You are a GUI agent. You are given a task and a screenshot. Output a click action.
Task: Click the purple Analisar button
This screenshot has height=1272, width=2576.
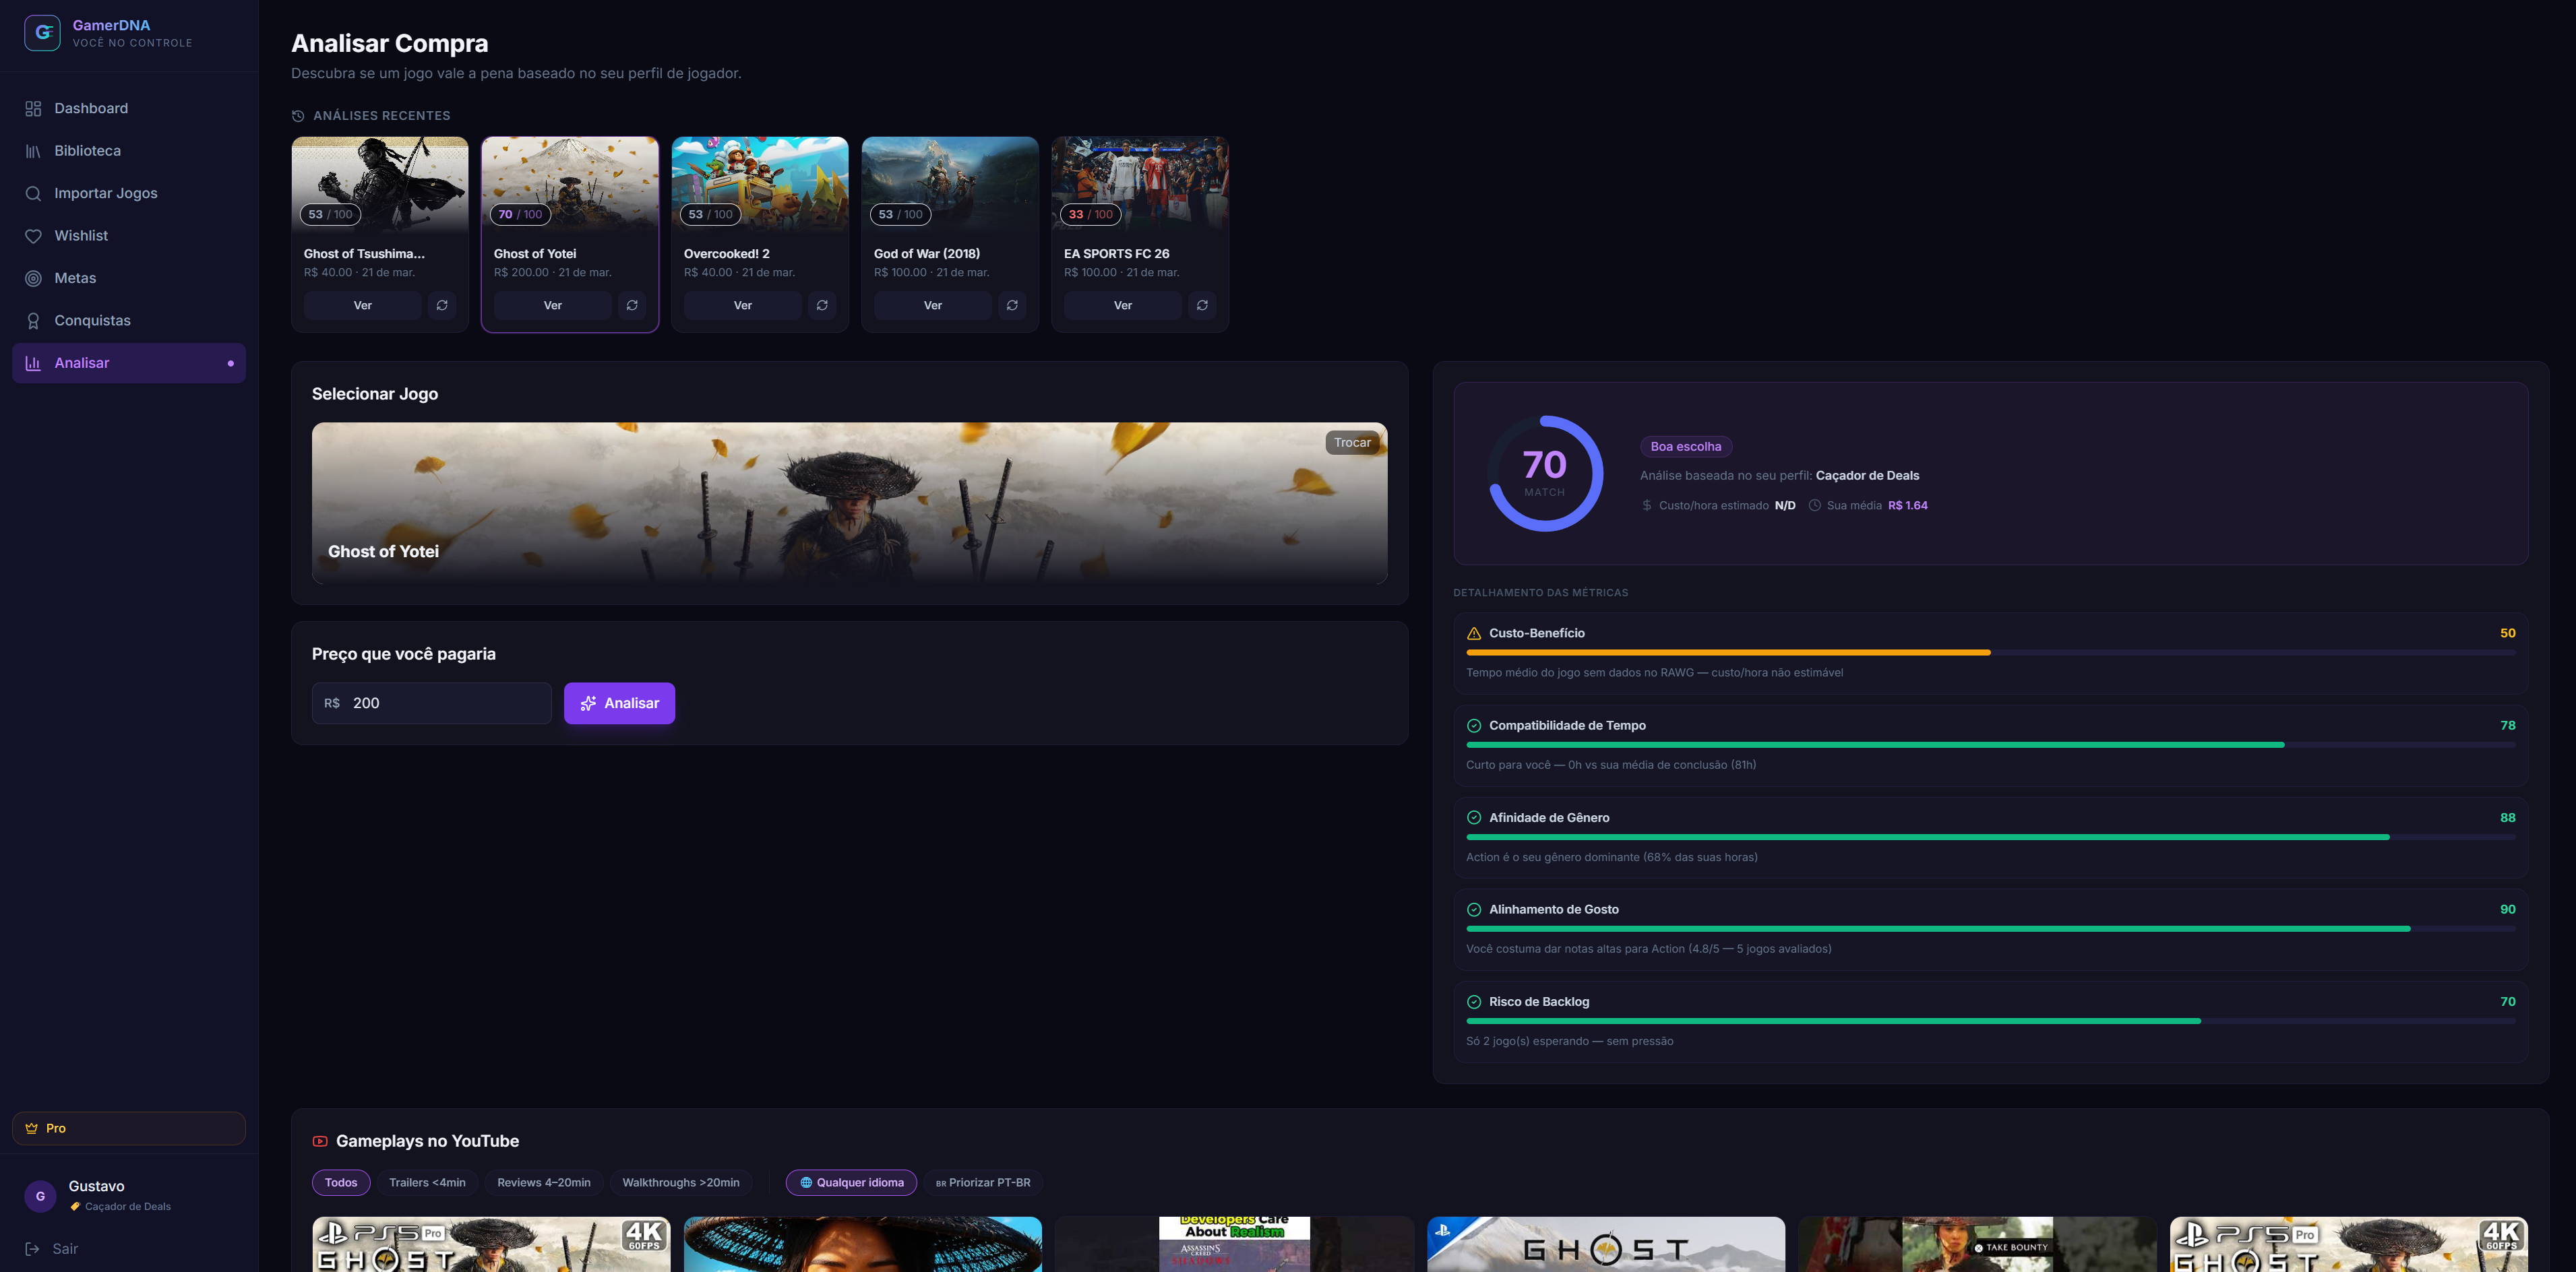619,703
